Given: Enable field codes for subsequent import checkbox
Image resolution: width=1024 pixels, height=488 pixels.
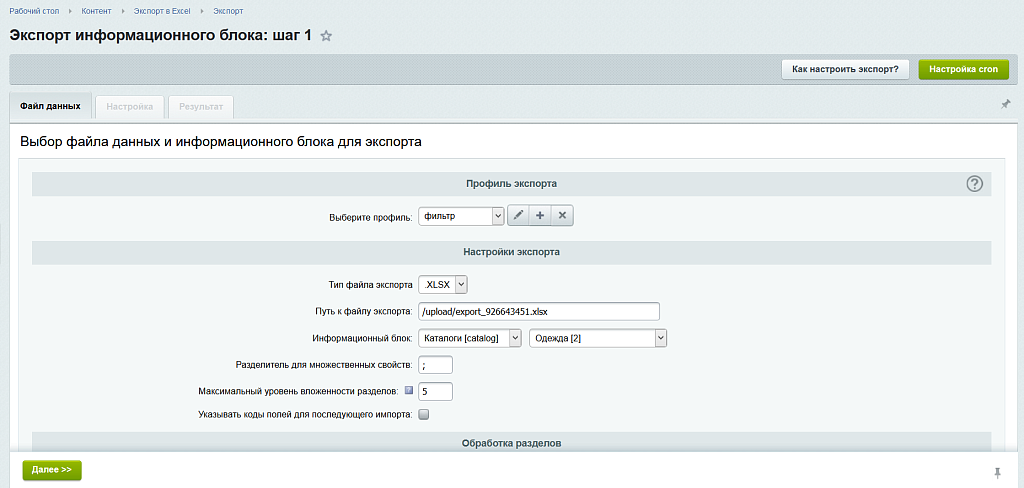Looking at the screenshot, I should pyautogui.click(x=424, y=414).
